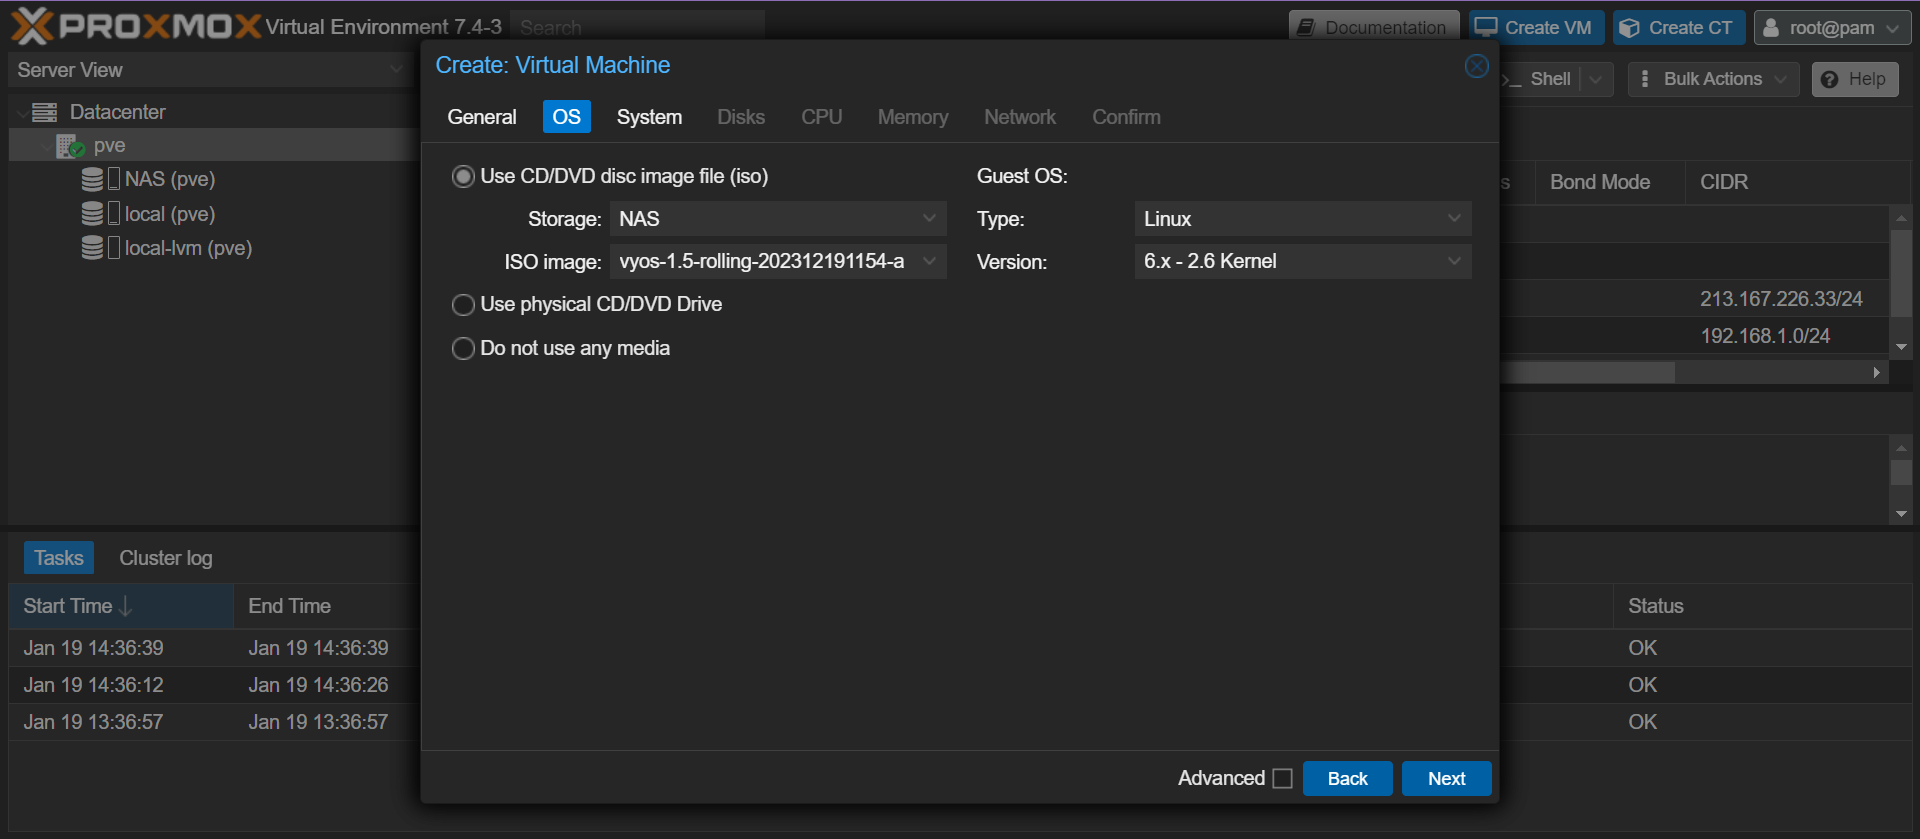Switch to the System tab
The width and height of the screenshot is (1920, 839).
pyautogui.click(x=649, y=117)
